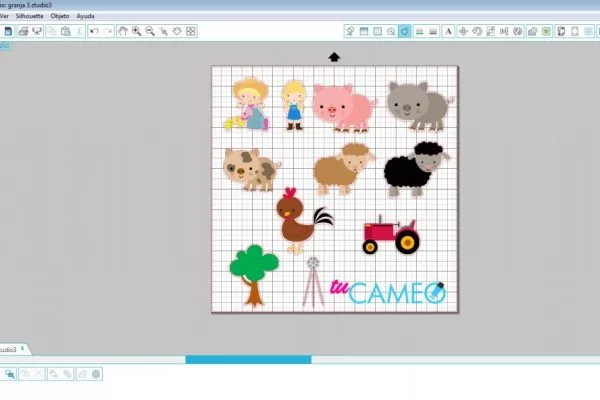Image resolution: width=600 pixels, height=400 pixels.
Task: Open the Replicate panel icon
Action: 518,31
